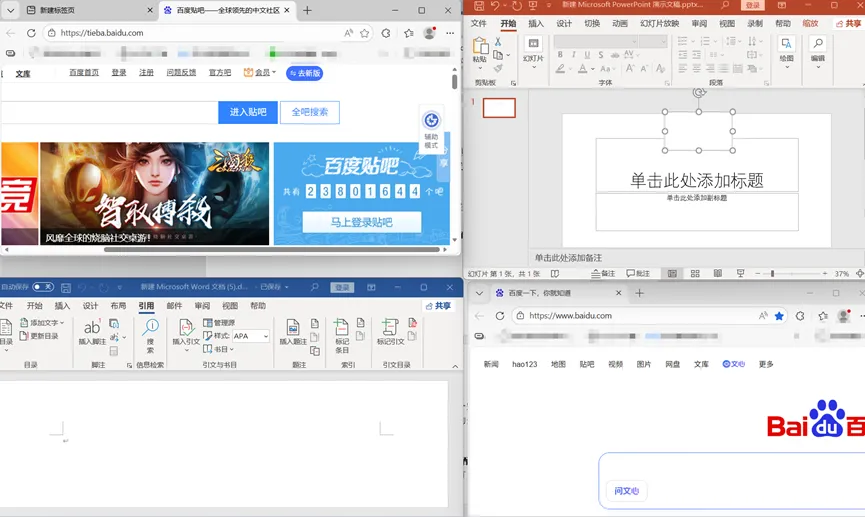Click the vertical scrollbar thumb on Tieba page
The image size is (865, 517).
(x=455, y=82)
